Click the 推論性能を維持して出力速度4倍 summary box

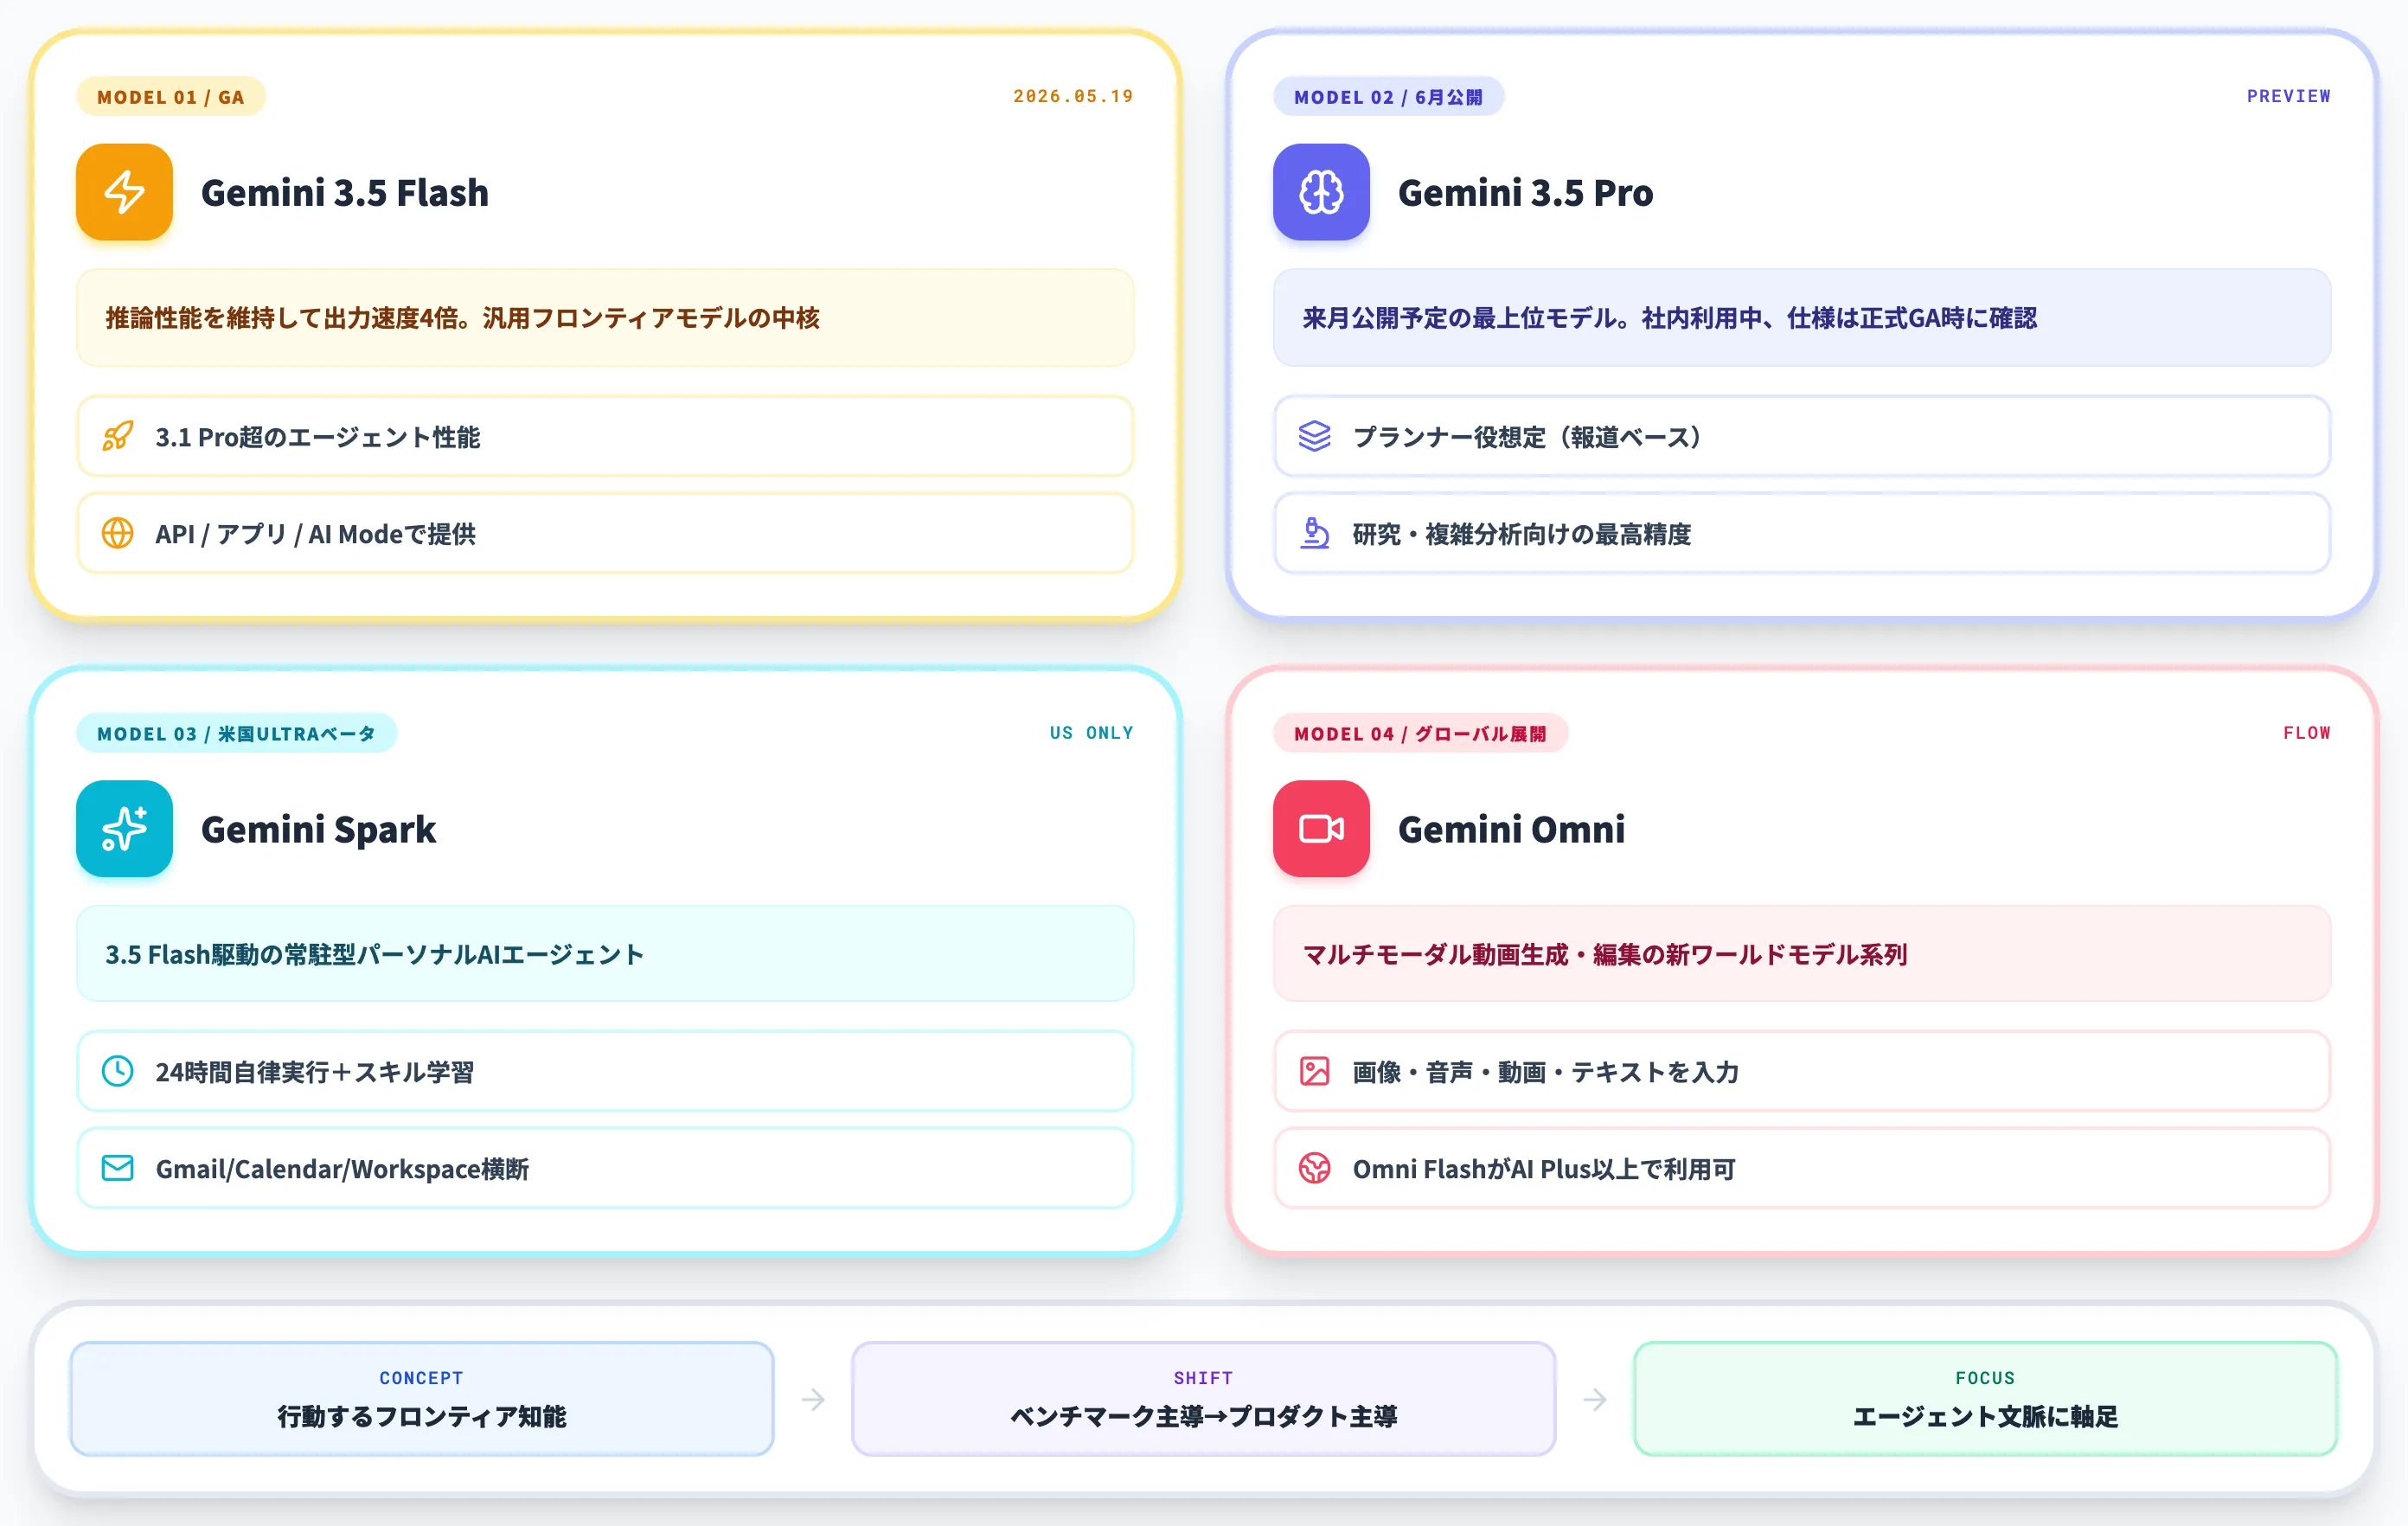[x=605, y=318]
